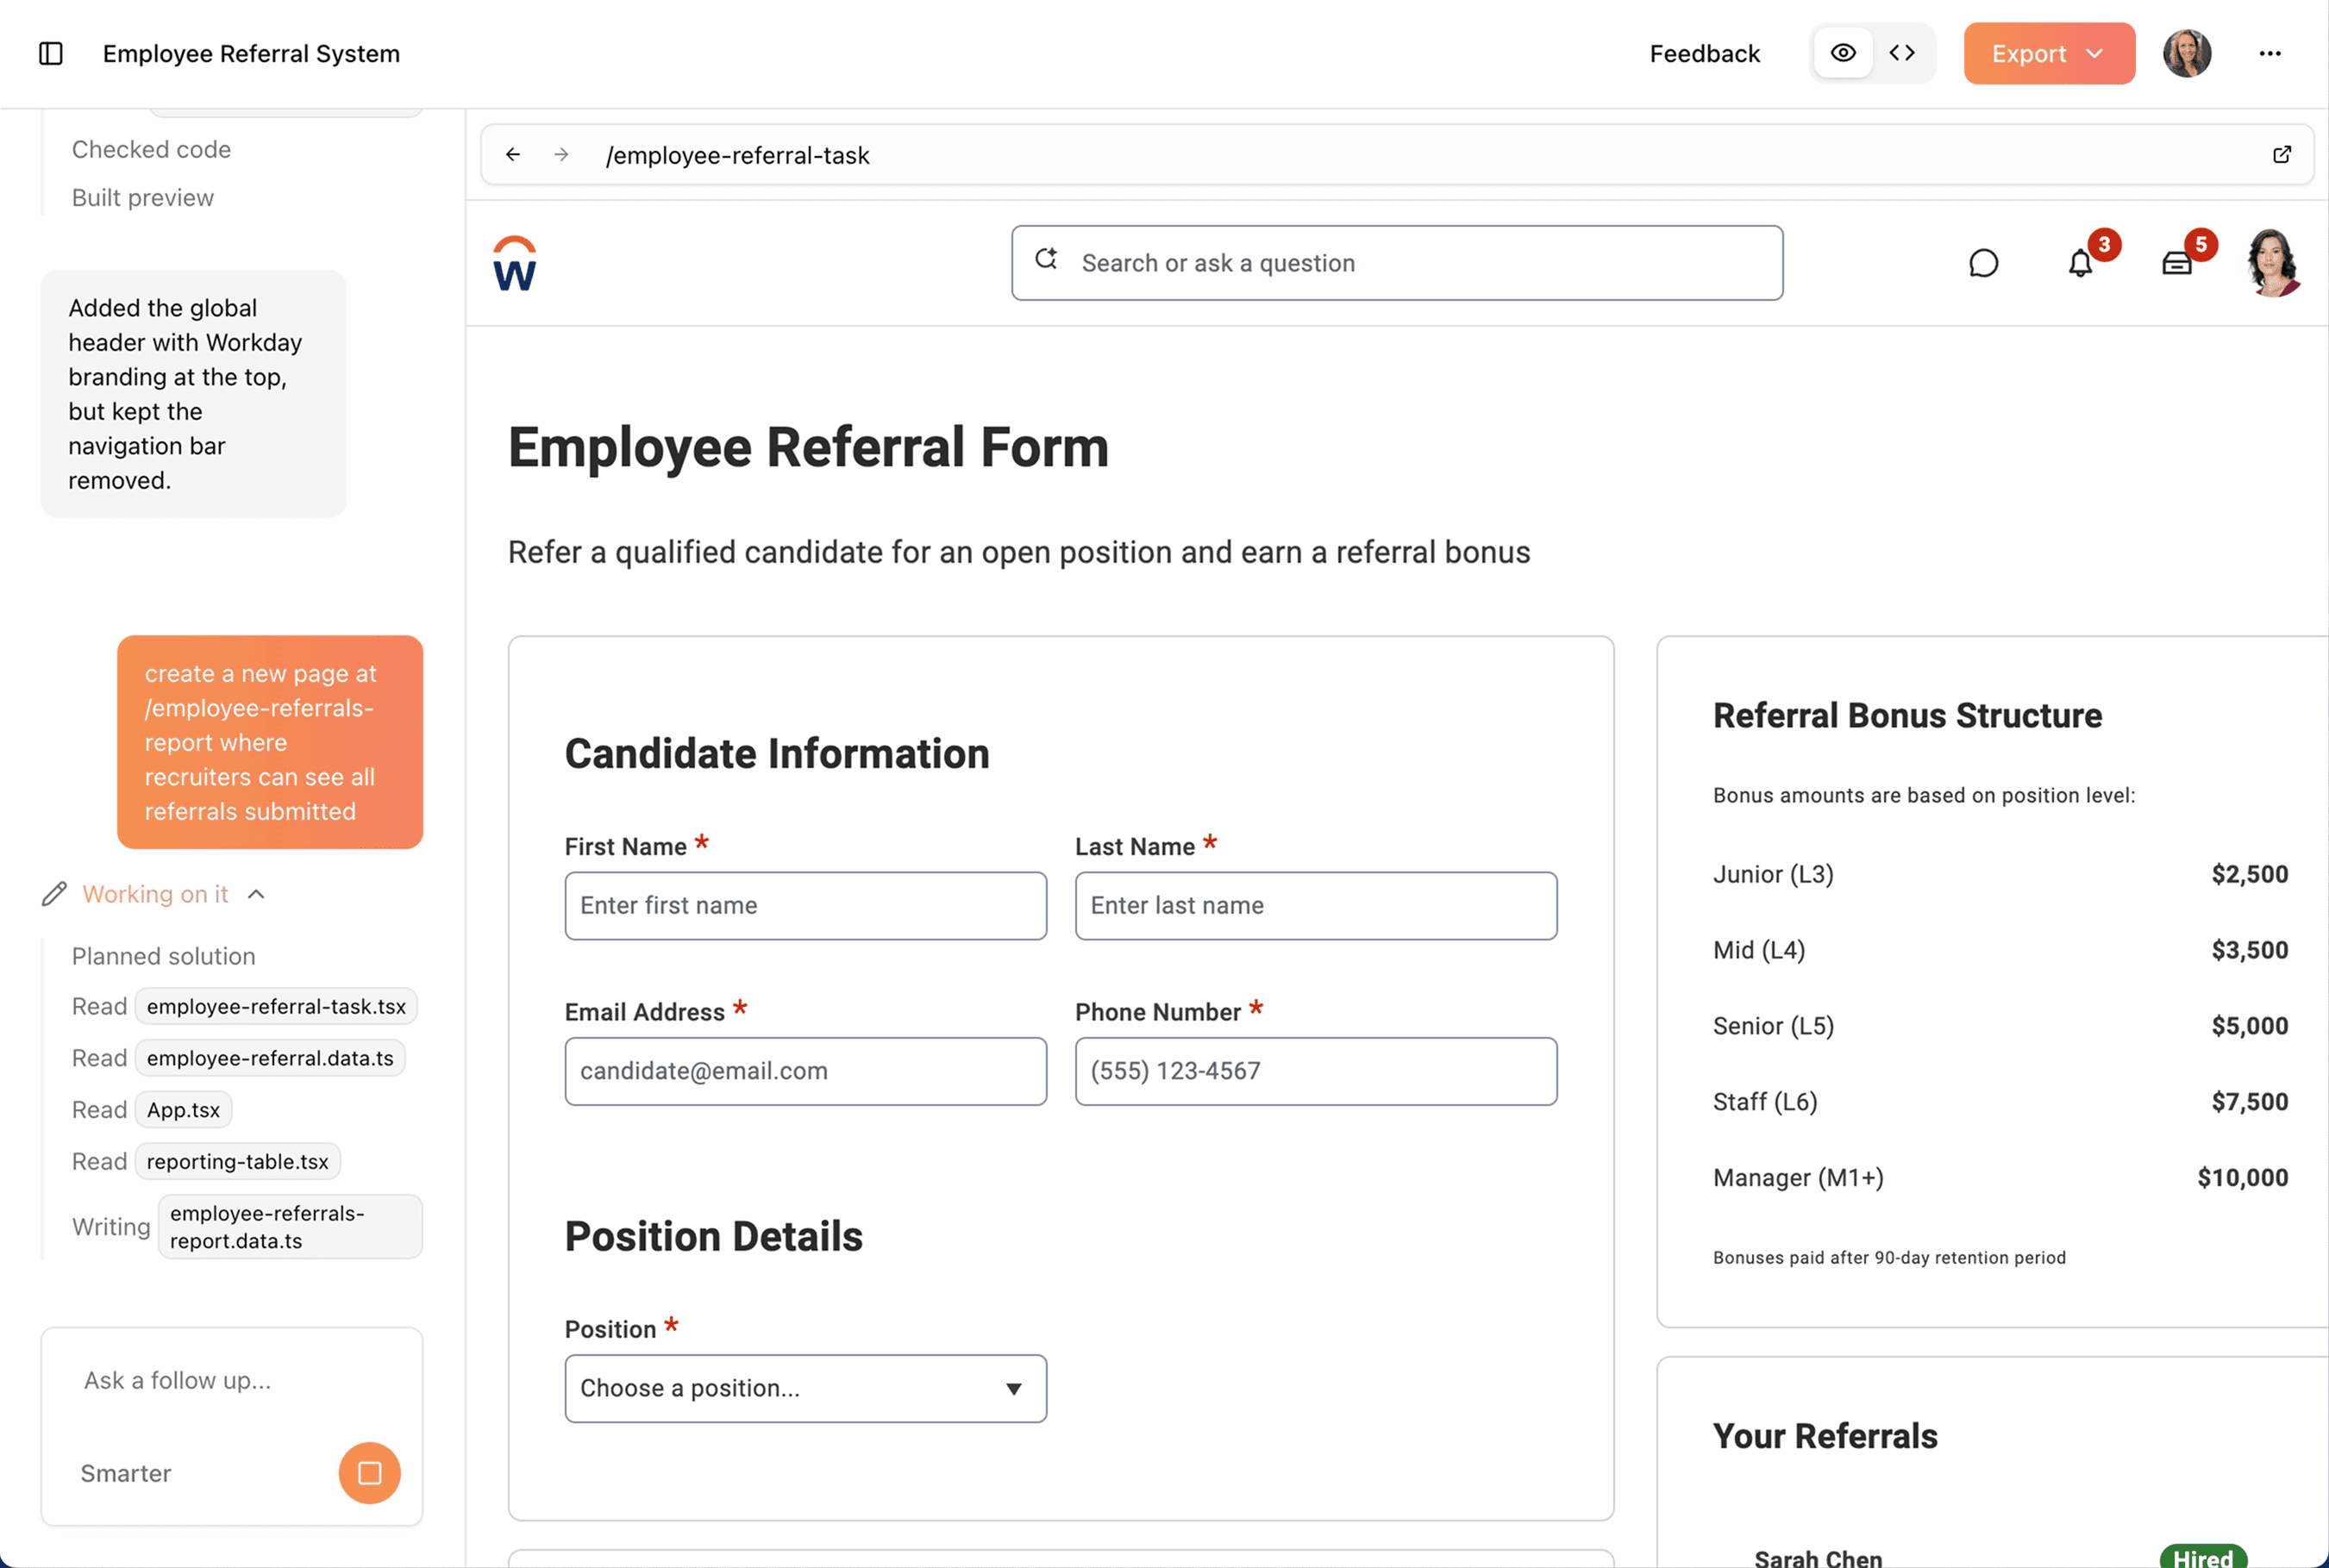
Task: Toggle the left sidebar panel
Action: click(x=51, y=54)
